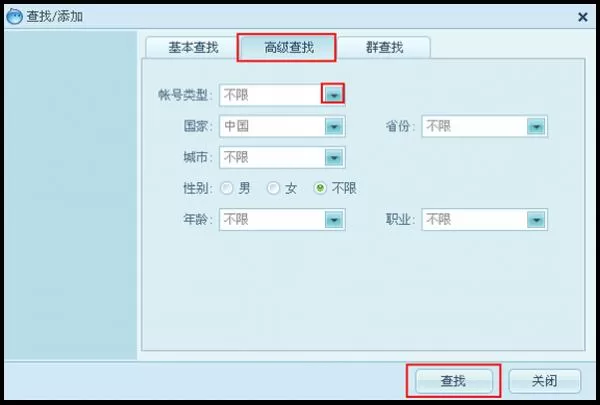Select the 不限 gender radio button
The image size is (600, 405).
click(320, 188)
